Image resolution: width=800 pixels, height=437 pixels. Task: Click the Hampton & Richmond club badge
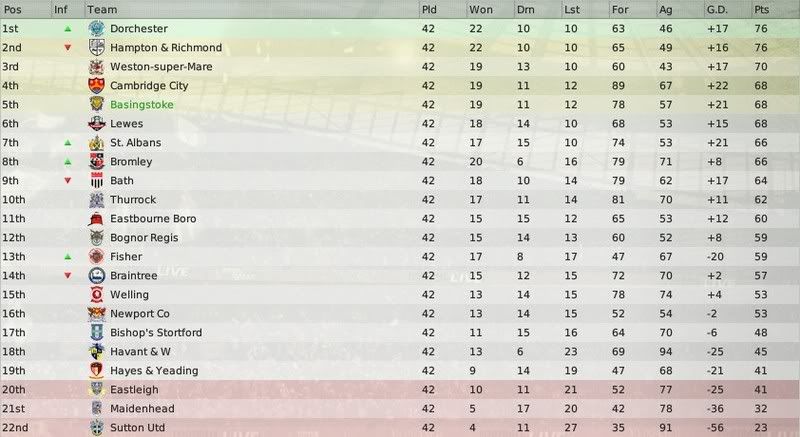pyautogui.click(x=96, y=47)
